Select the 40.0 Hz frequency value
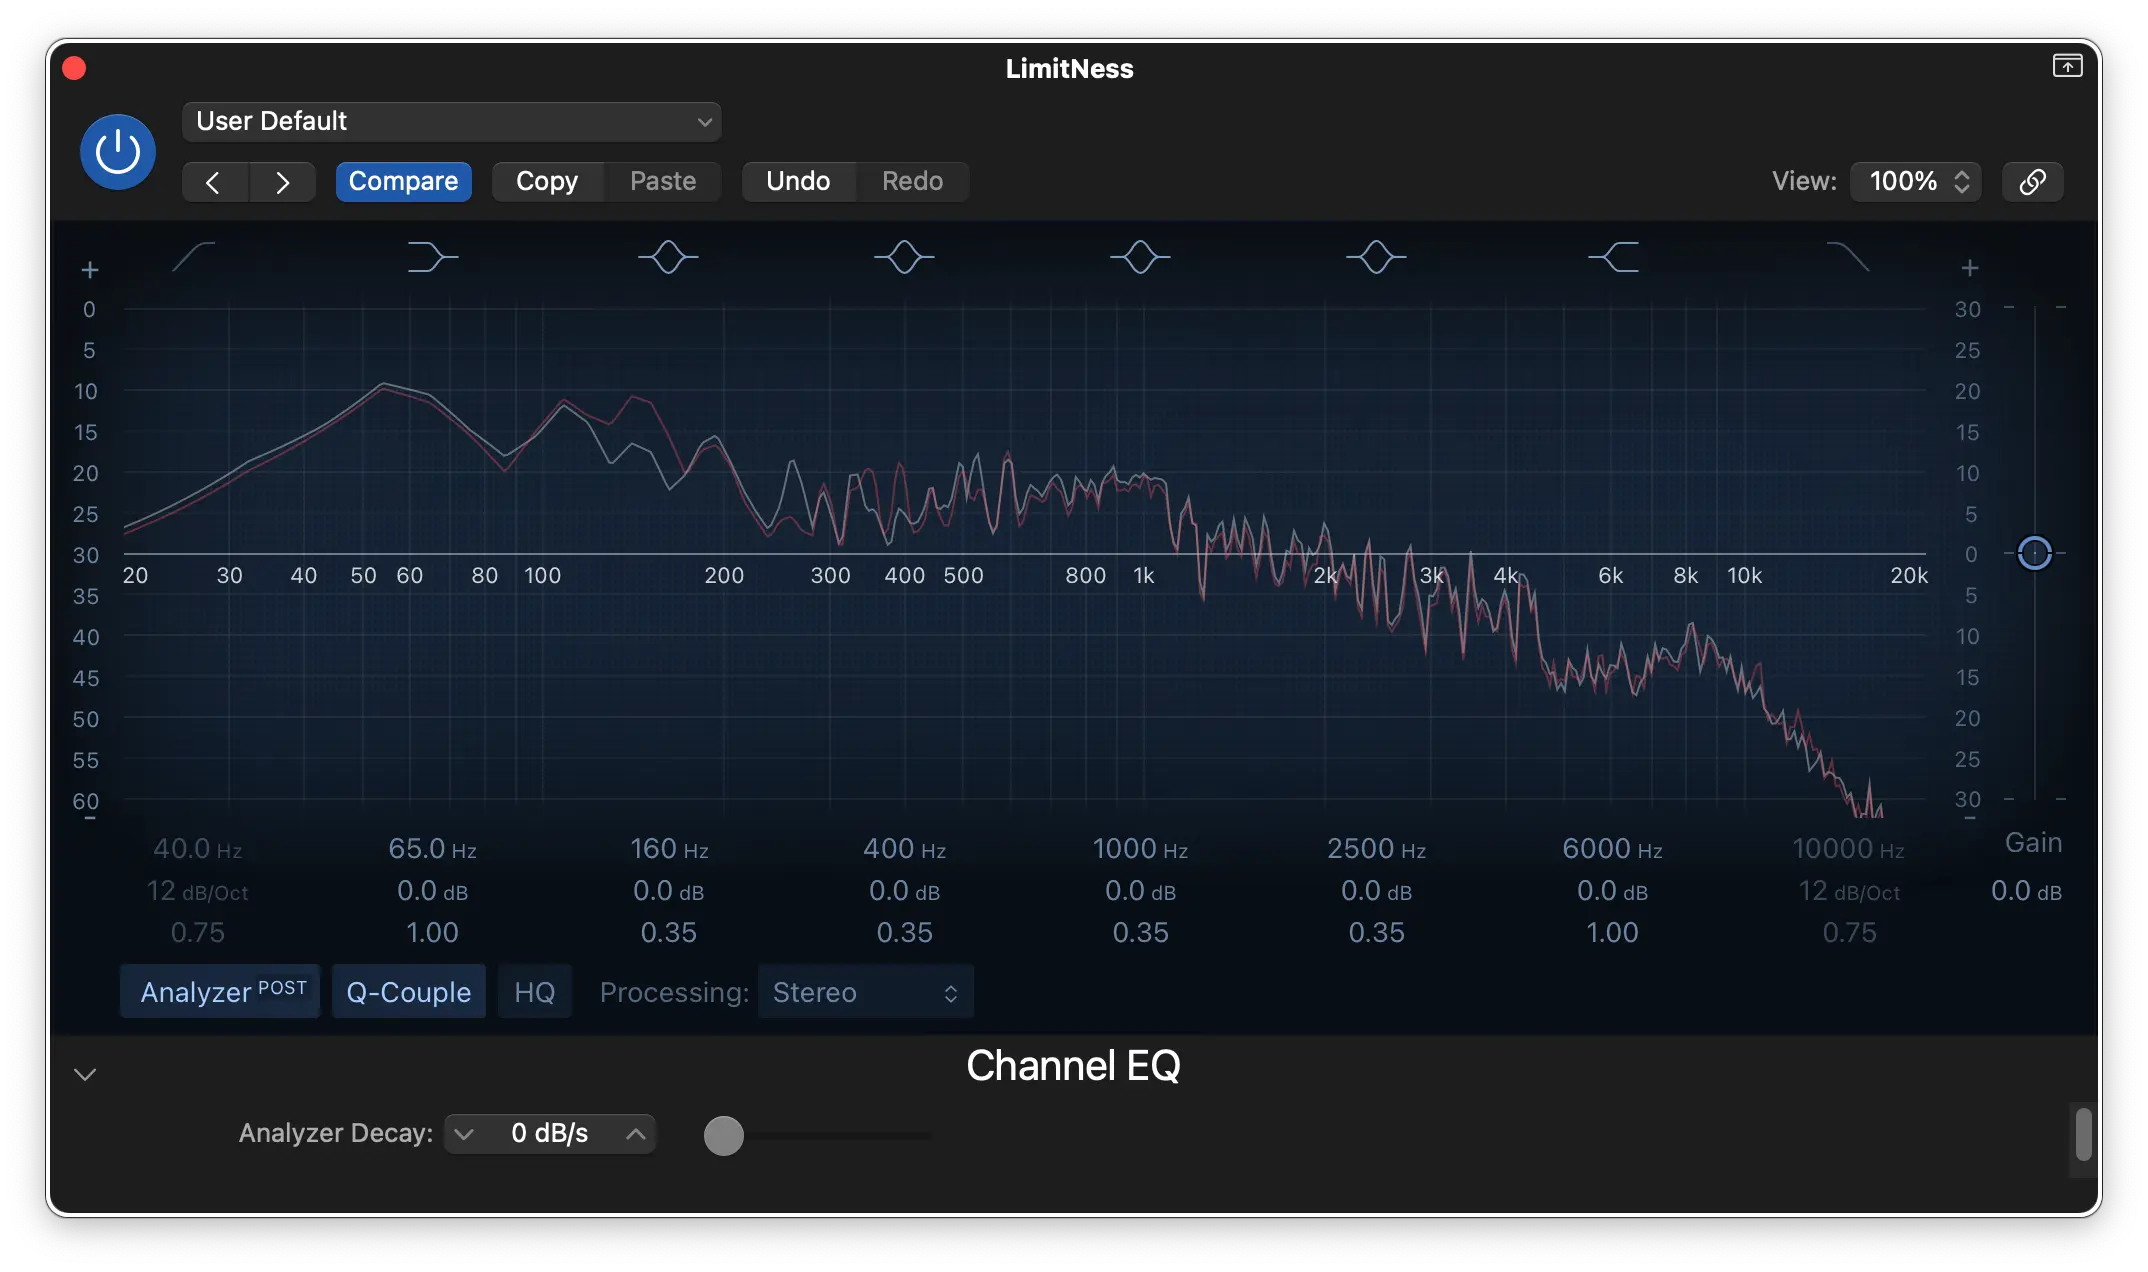Viewport: 2148px width, 1272px height. pos(198,849)
